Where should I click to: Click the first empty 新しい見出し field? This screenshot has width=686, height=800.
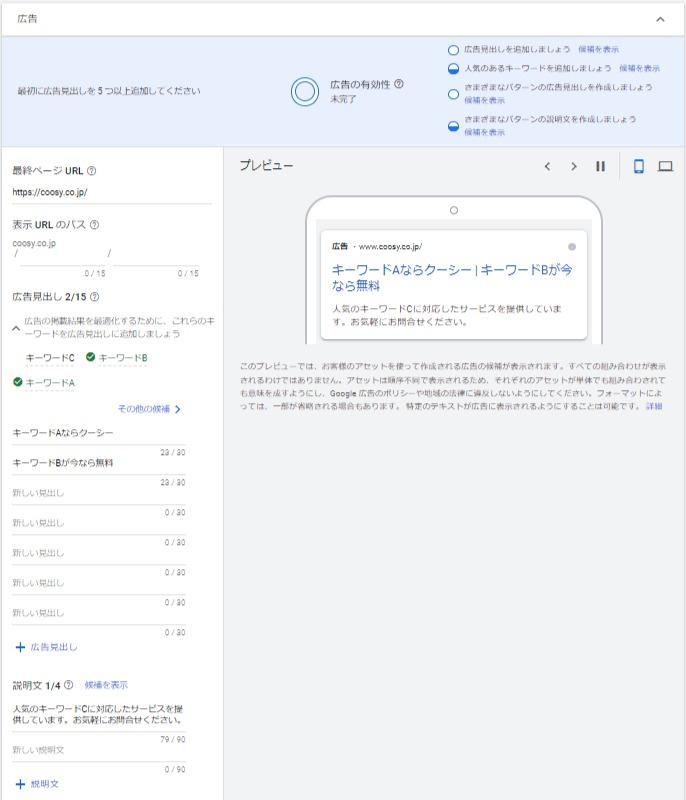click(x=98, y=493)
